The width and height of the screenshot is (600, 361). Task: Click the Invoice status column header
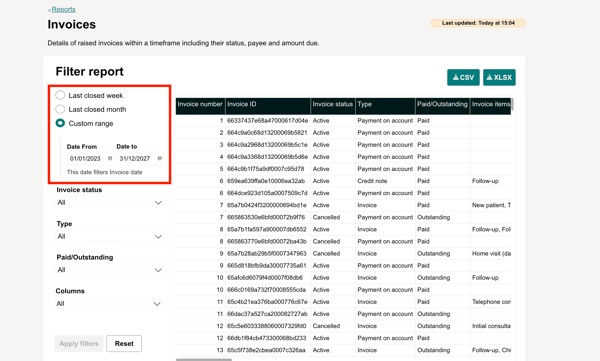[333, 104]
